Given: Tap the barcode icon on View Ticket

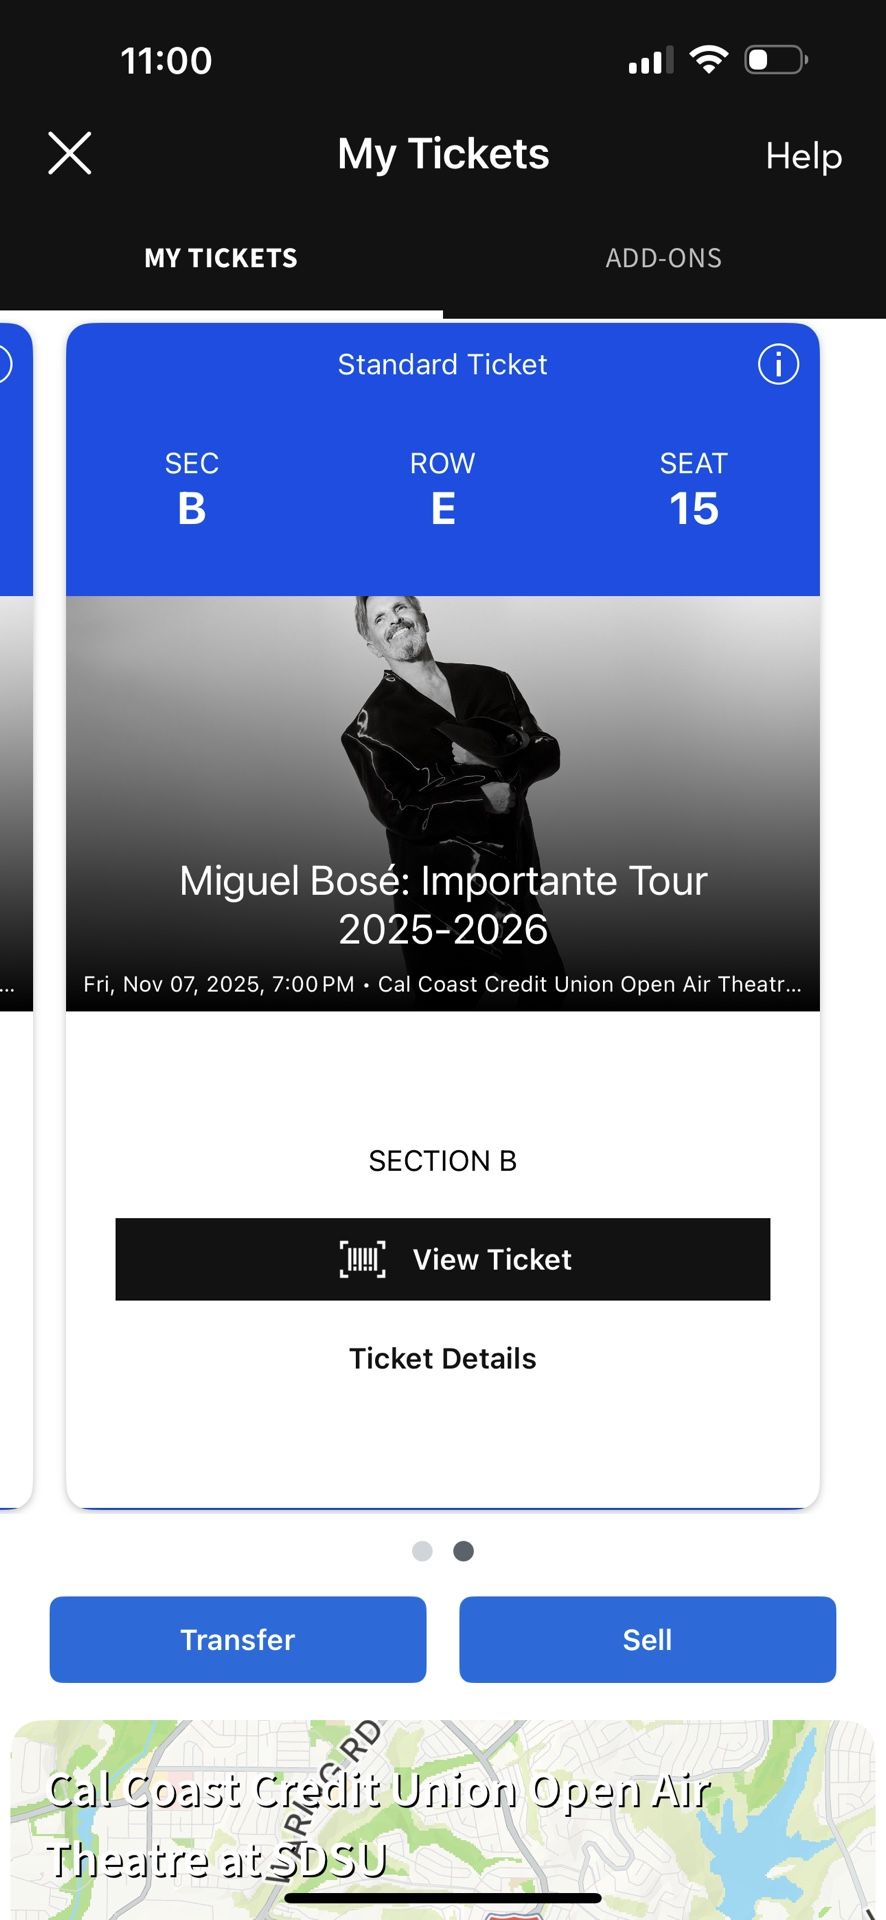Looking at the screenshot, I should pyautogui.click(x=362, y=1259).
